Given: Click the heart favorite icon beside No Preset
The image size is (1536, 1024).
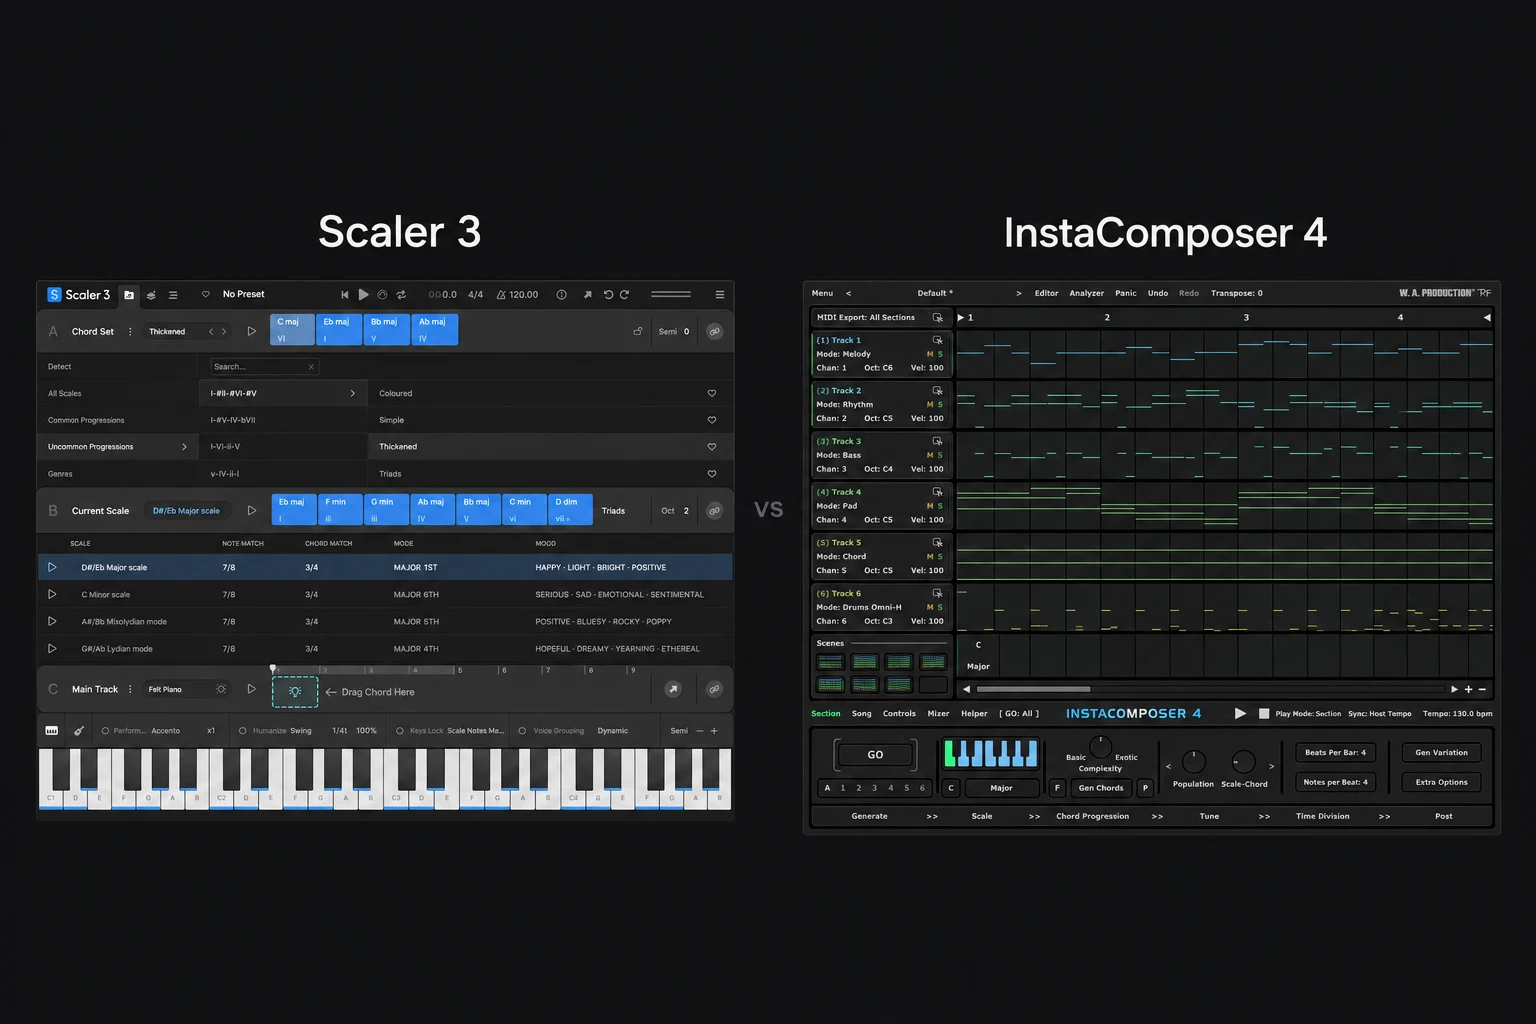Looking at the screenshot, I should tap(206, 294).
